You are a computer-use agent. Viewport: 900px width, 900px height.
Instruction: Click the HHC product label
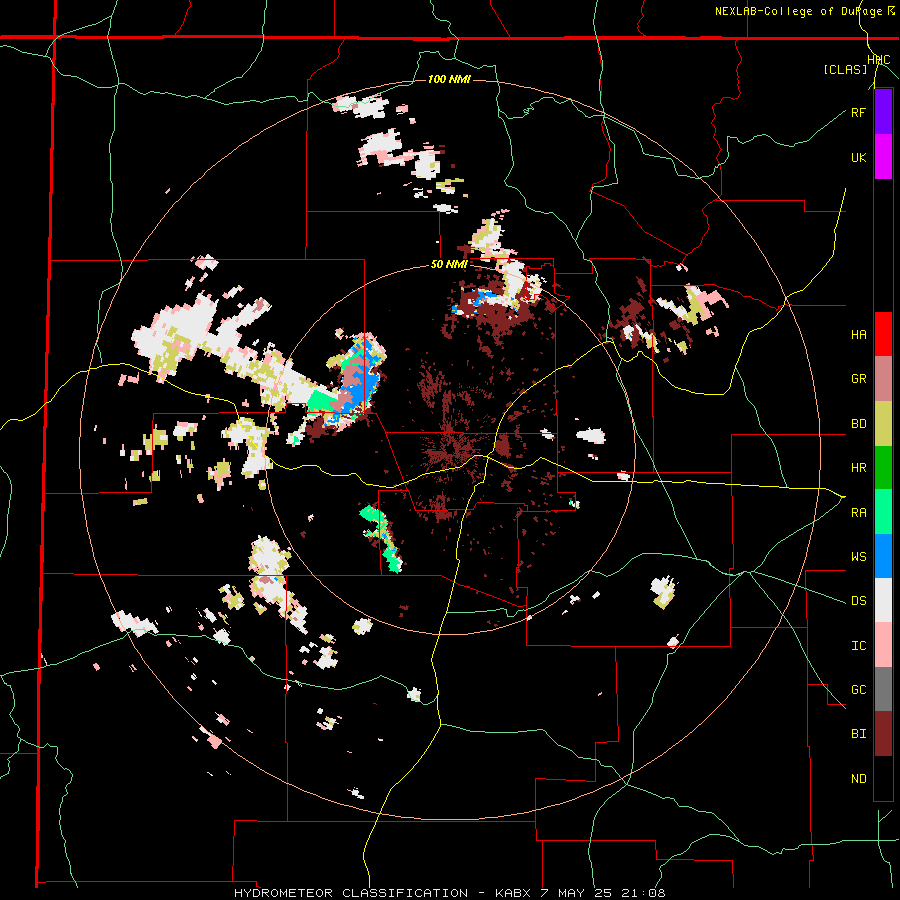point(879,60)
